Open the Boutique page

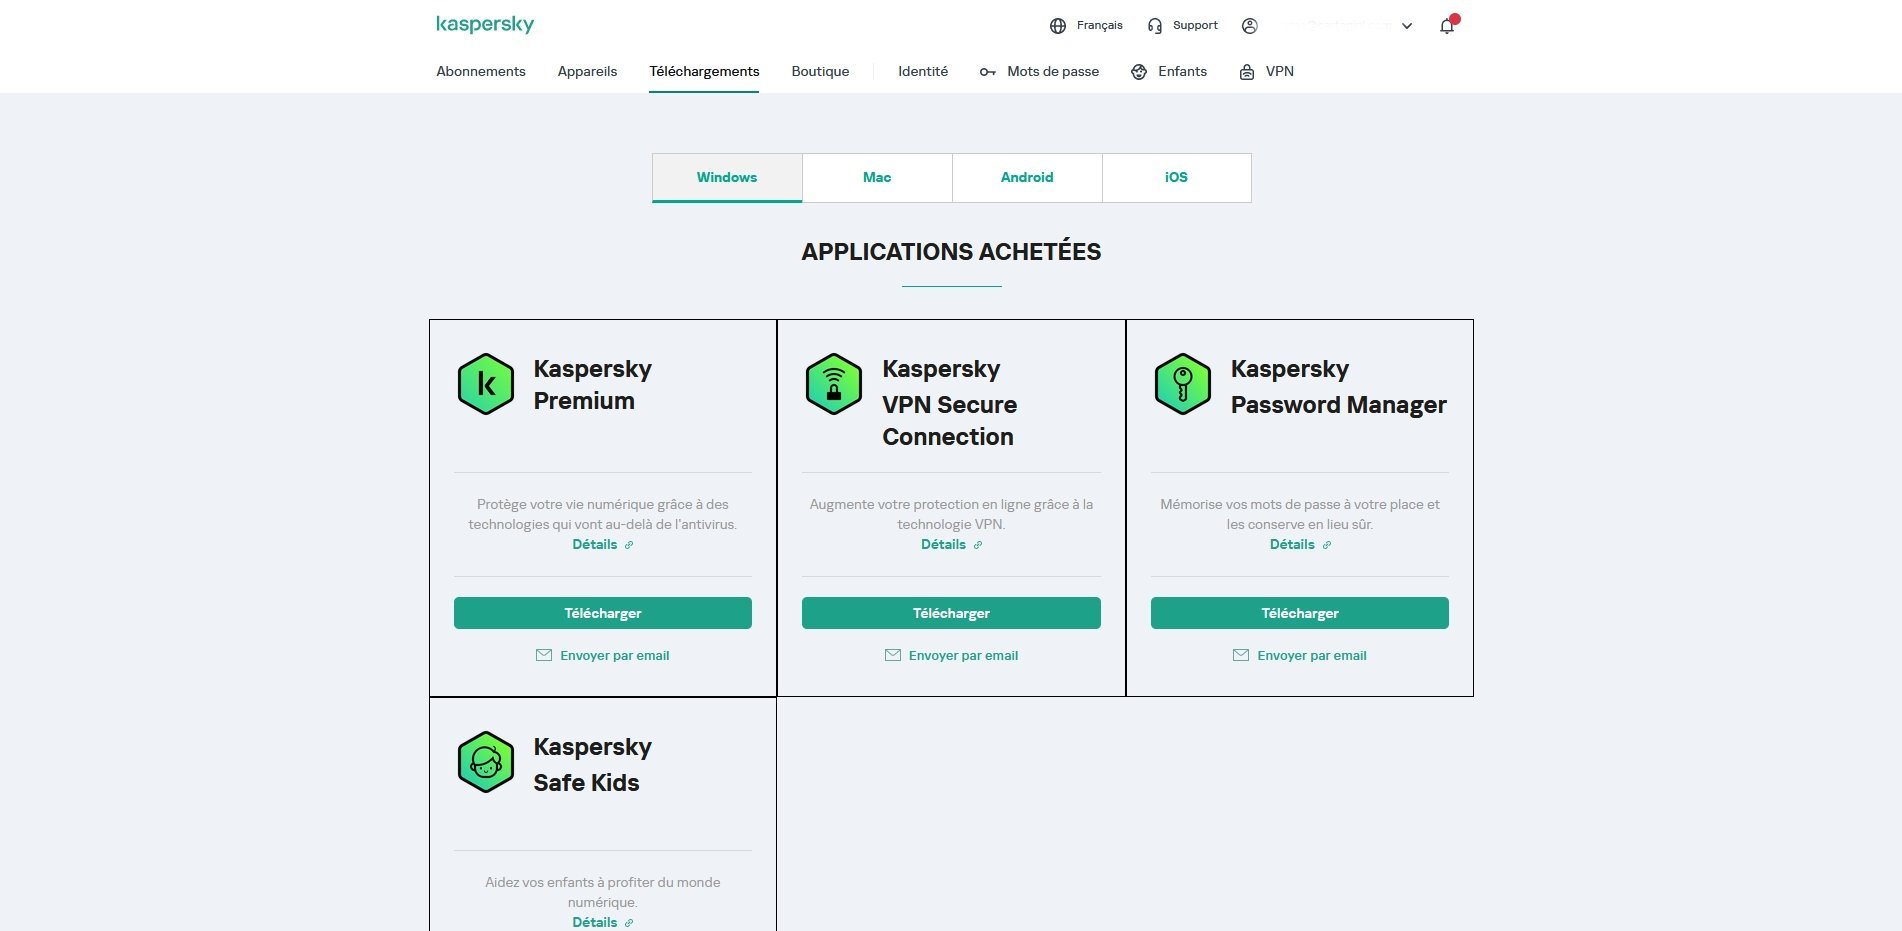(x=820, y=71)
